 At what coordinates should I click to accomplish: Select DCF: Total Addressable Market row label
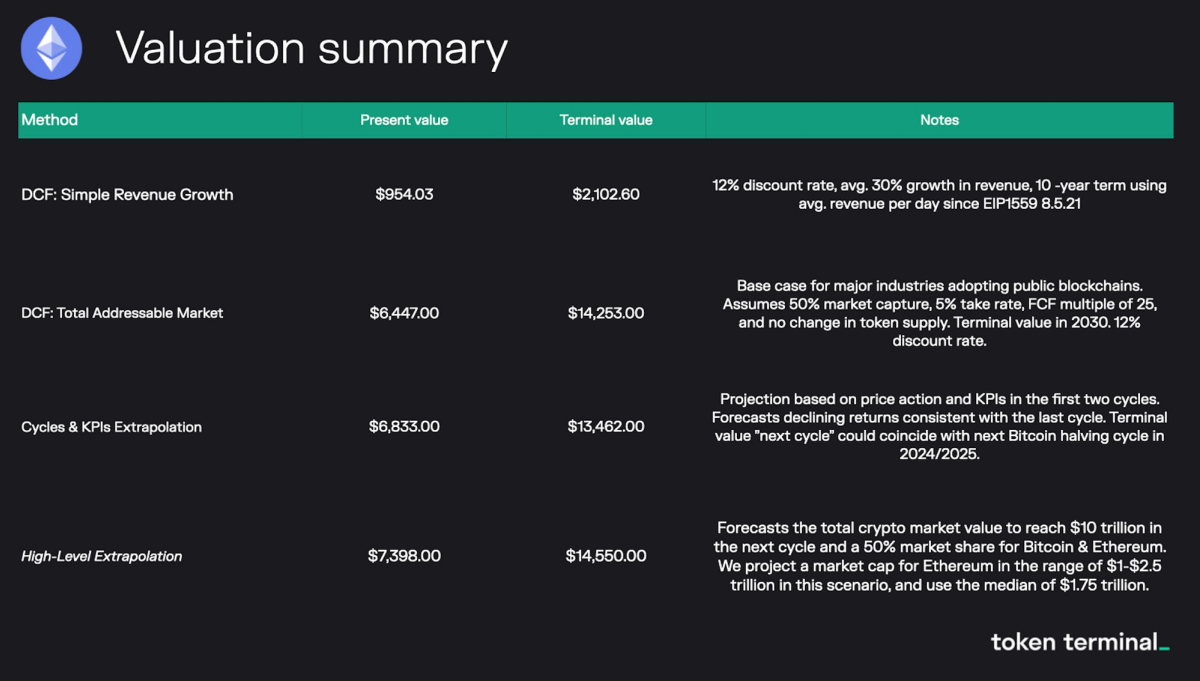click(122, 313)
